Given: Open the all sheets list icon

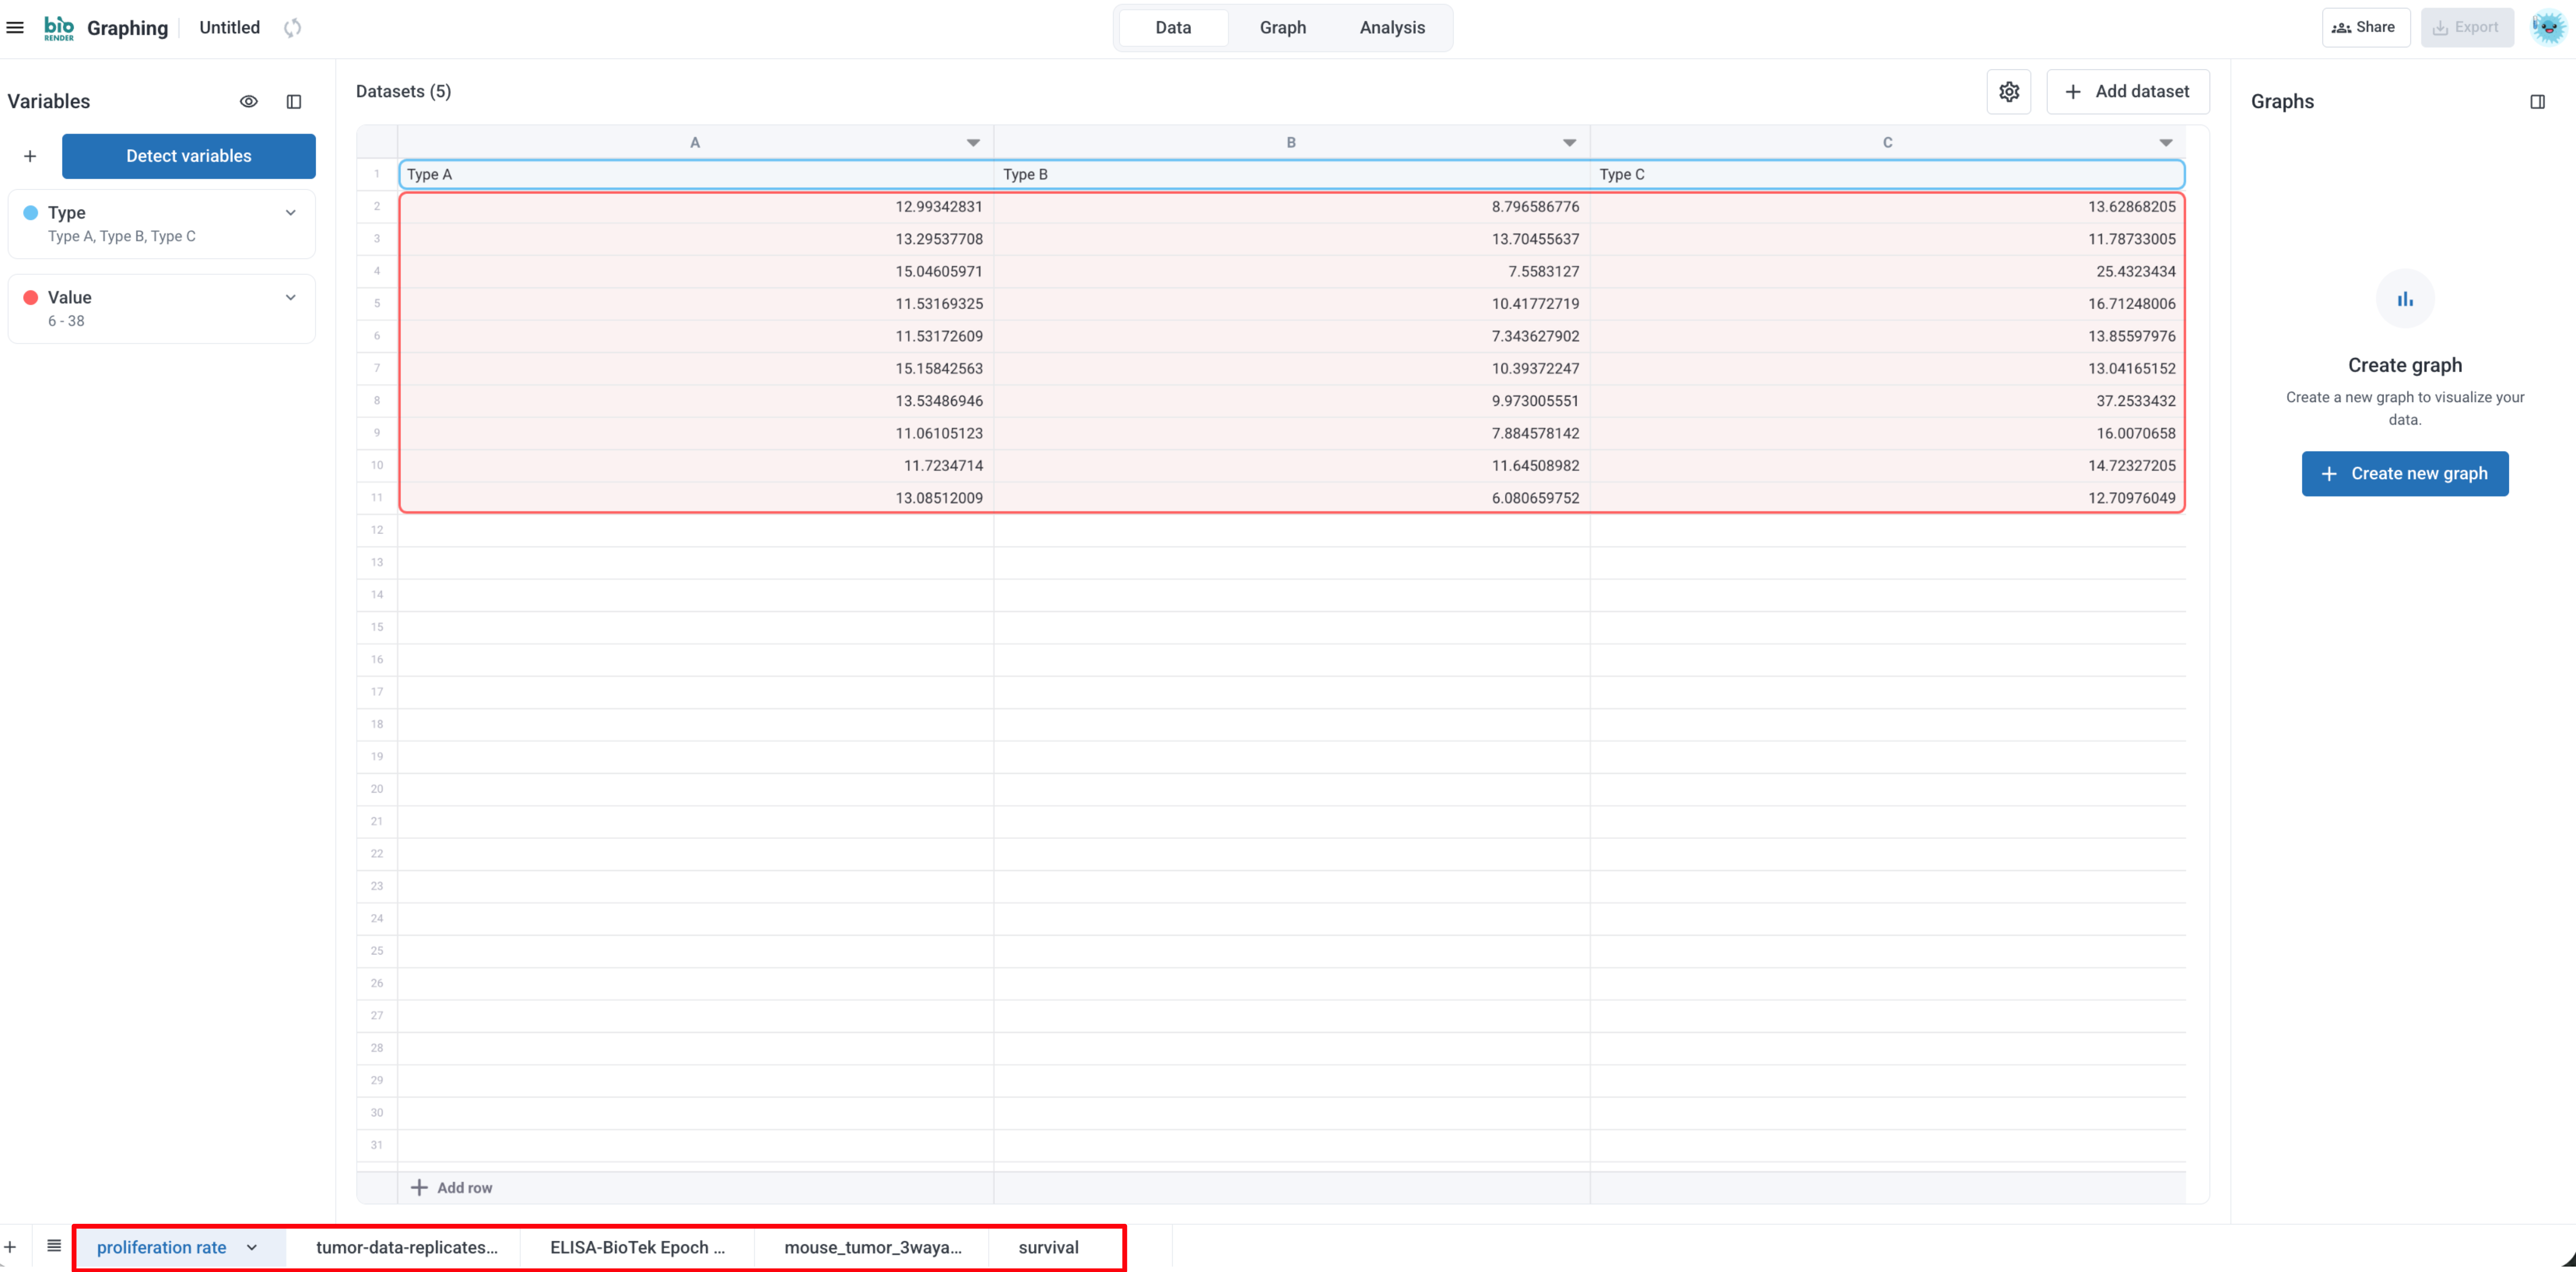Looking at the screenshot, I should (x=54, y=1246).
